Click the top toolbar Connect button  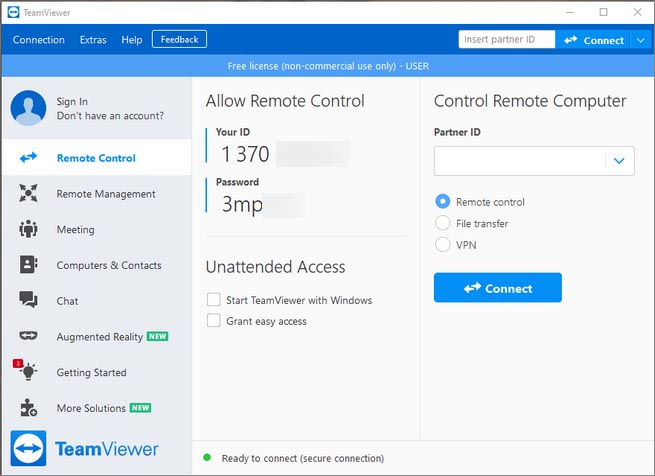(x=593, y=40)
